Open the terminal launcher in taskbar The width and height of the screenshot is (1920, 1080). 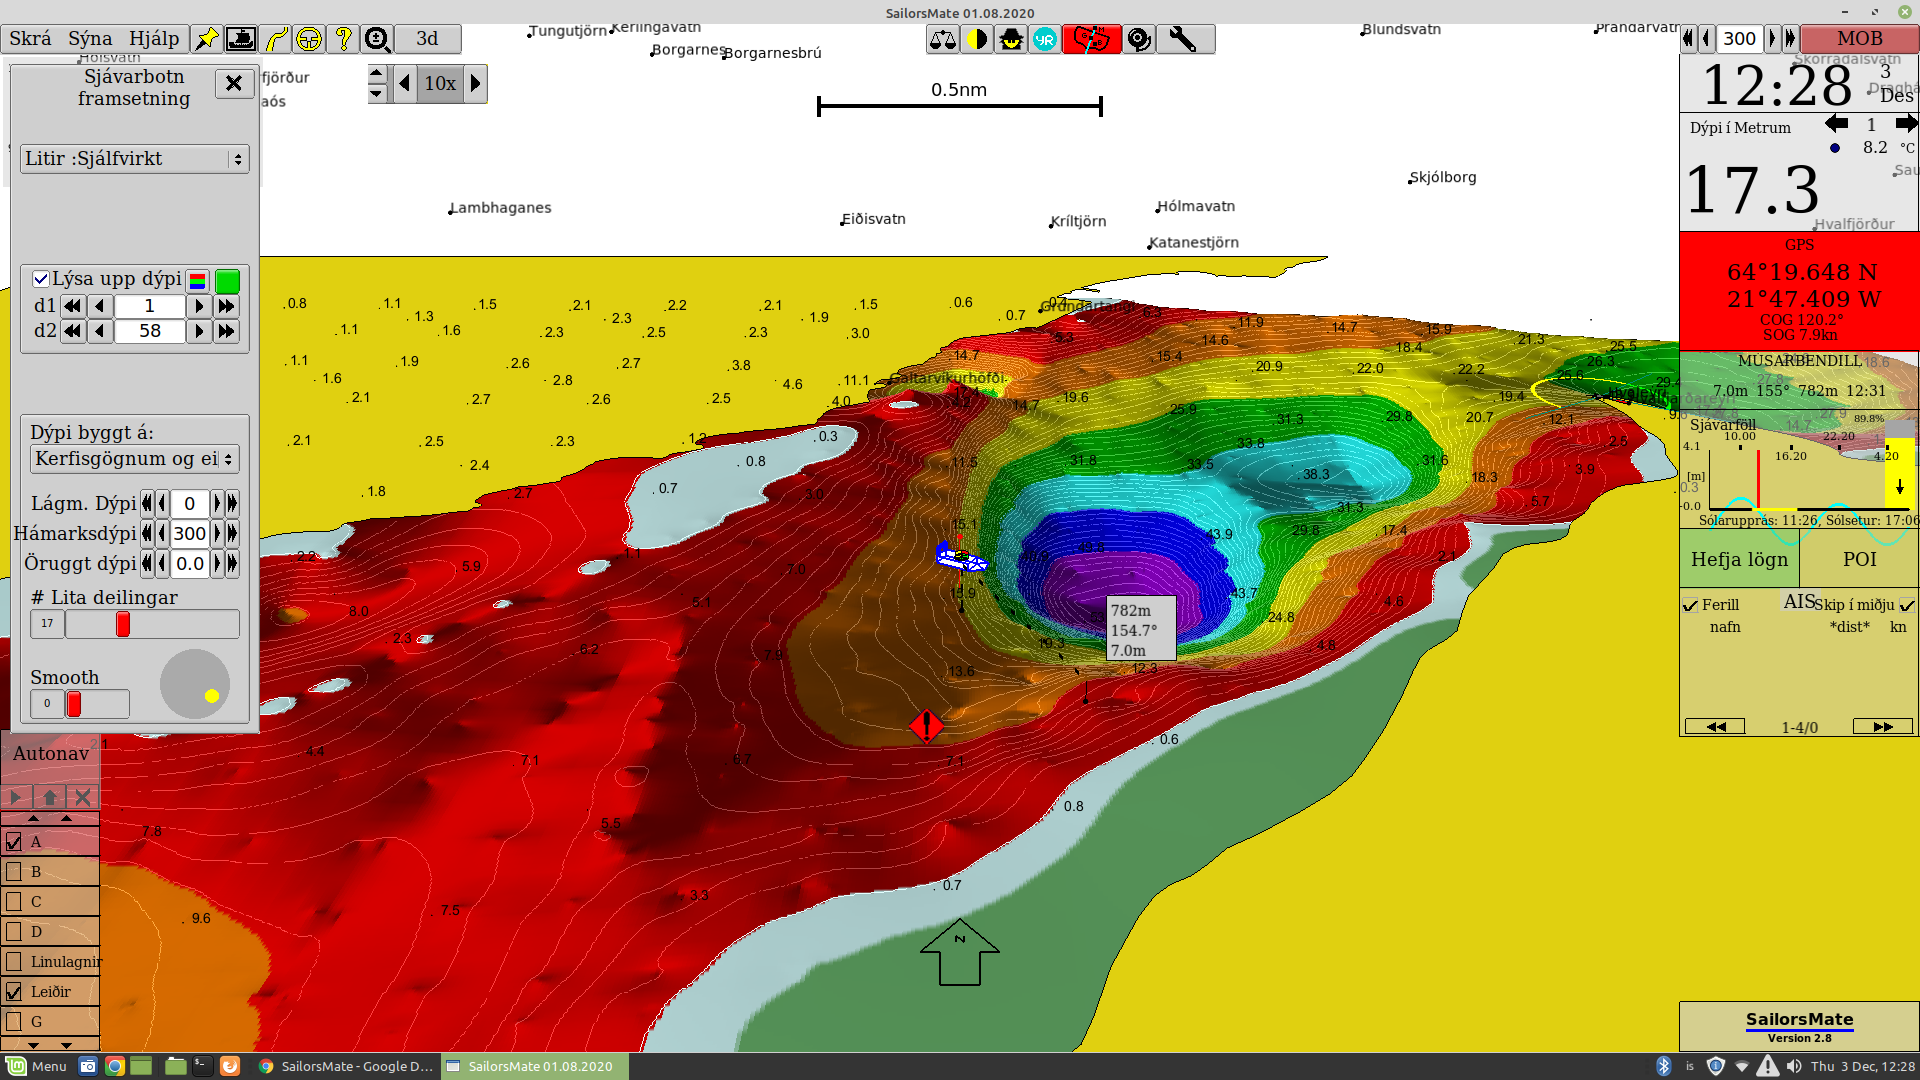(x=202, y=1066)
